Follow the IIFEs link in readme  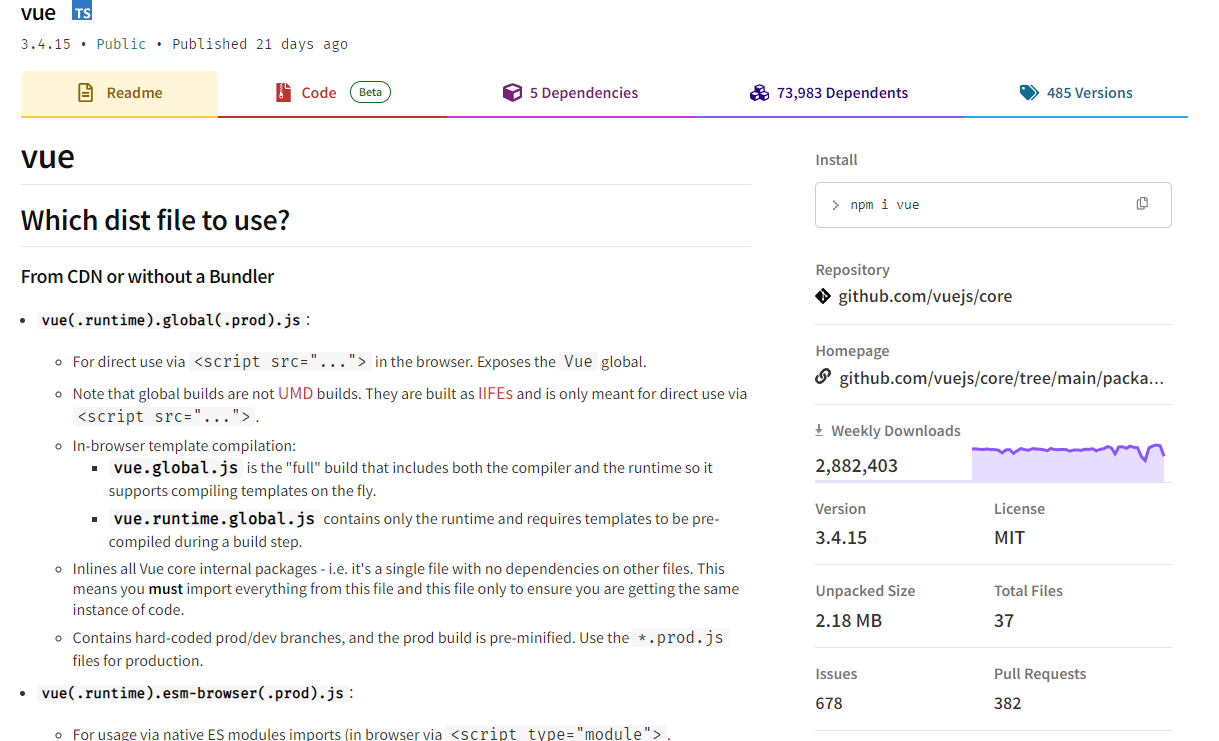coord(495,394)
